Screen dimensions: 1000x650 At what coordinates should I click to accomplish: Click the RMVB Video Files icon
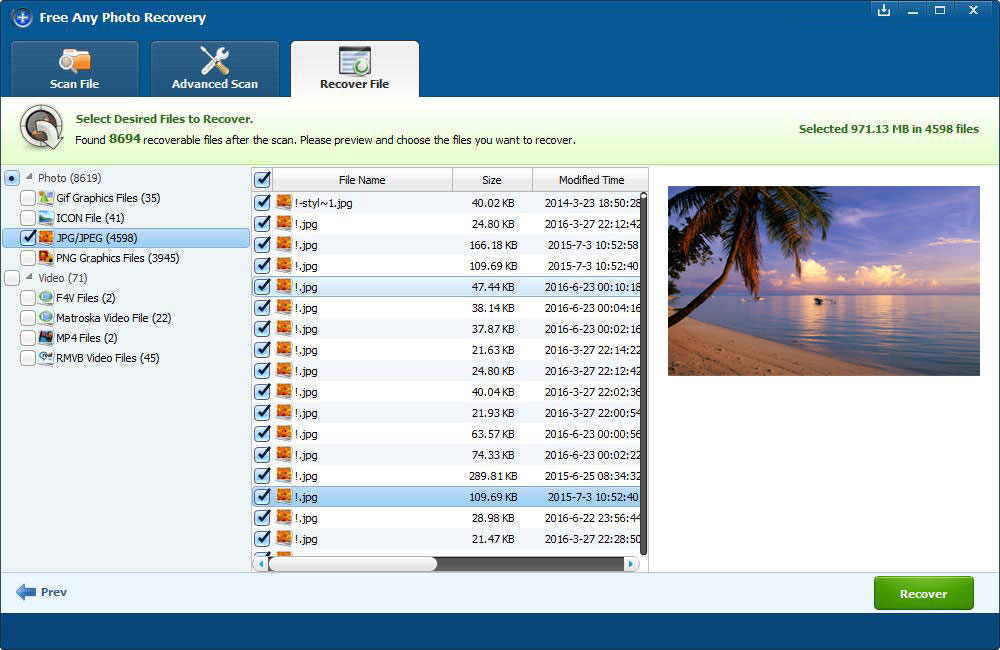pos(46,358)
